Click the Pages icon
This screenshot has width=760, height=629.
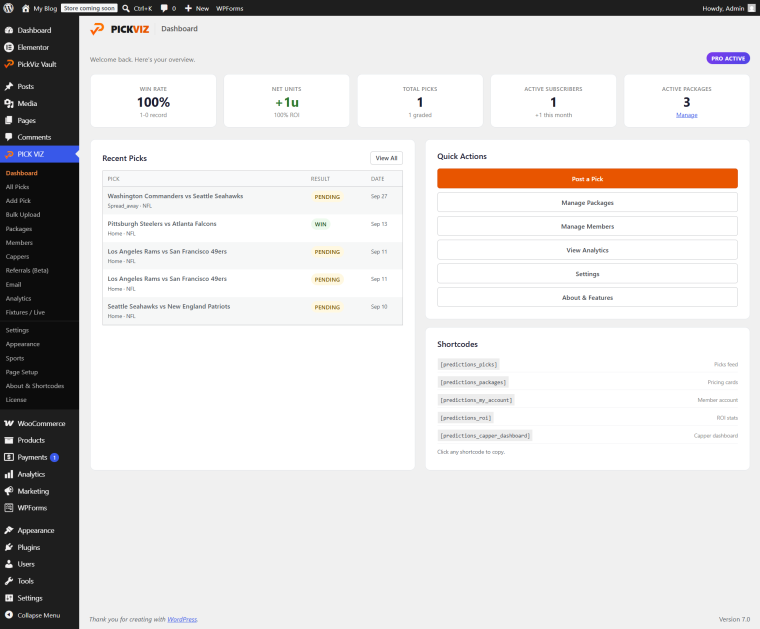click(x=9, y=120)
